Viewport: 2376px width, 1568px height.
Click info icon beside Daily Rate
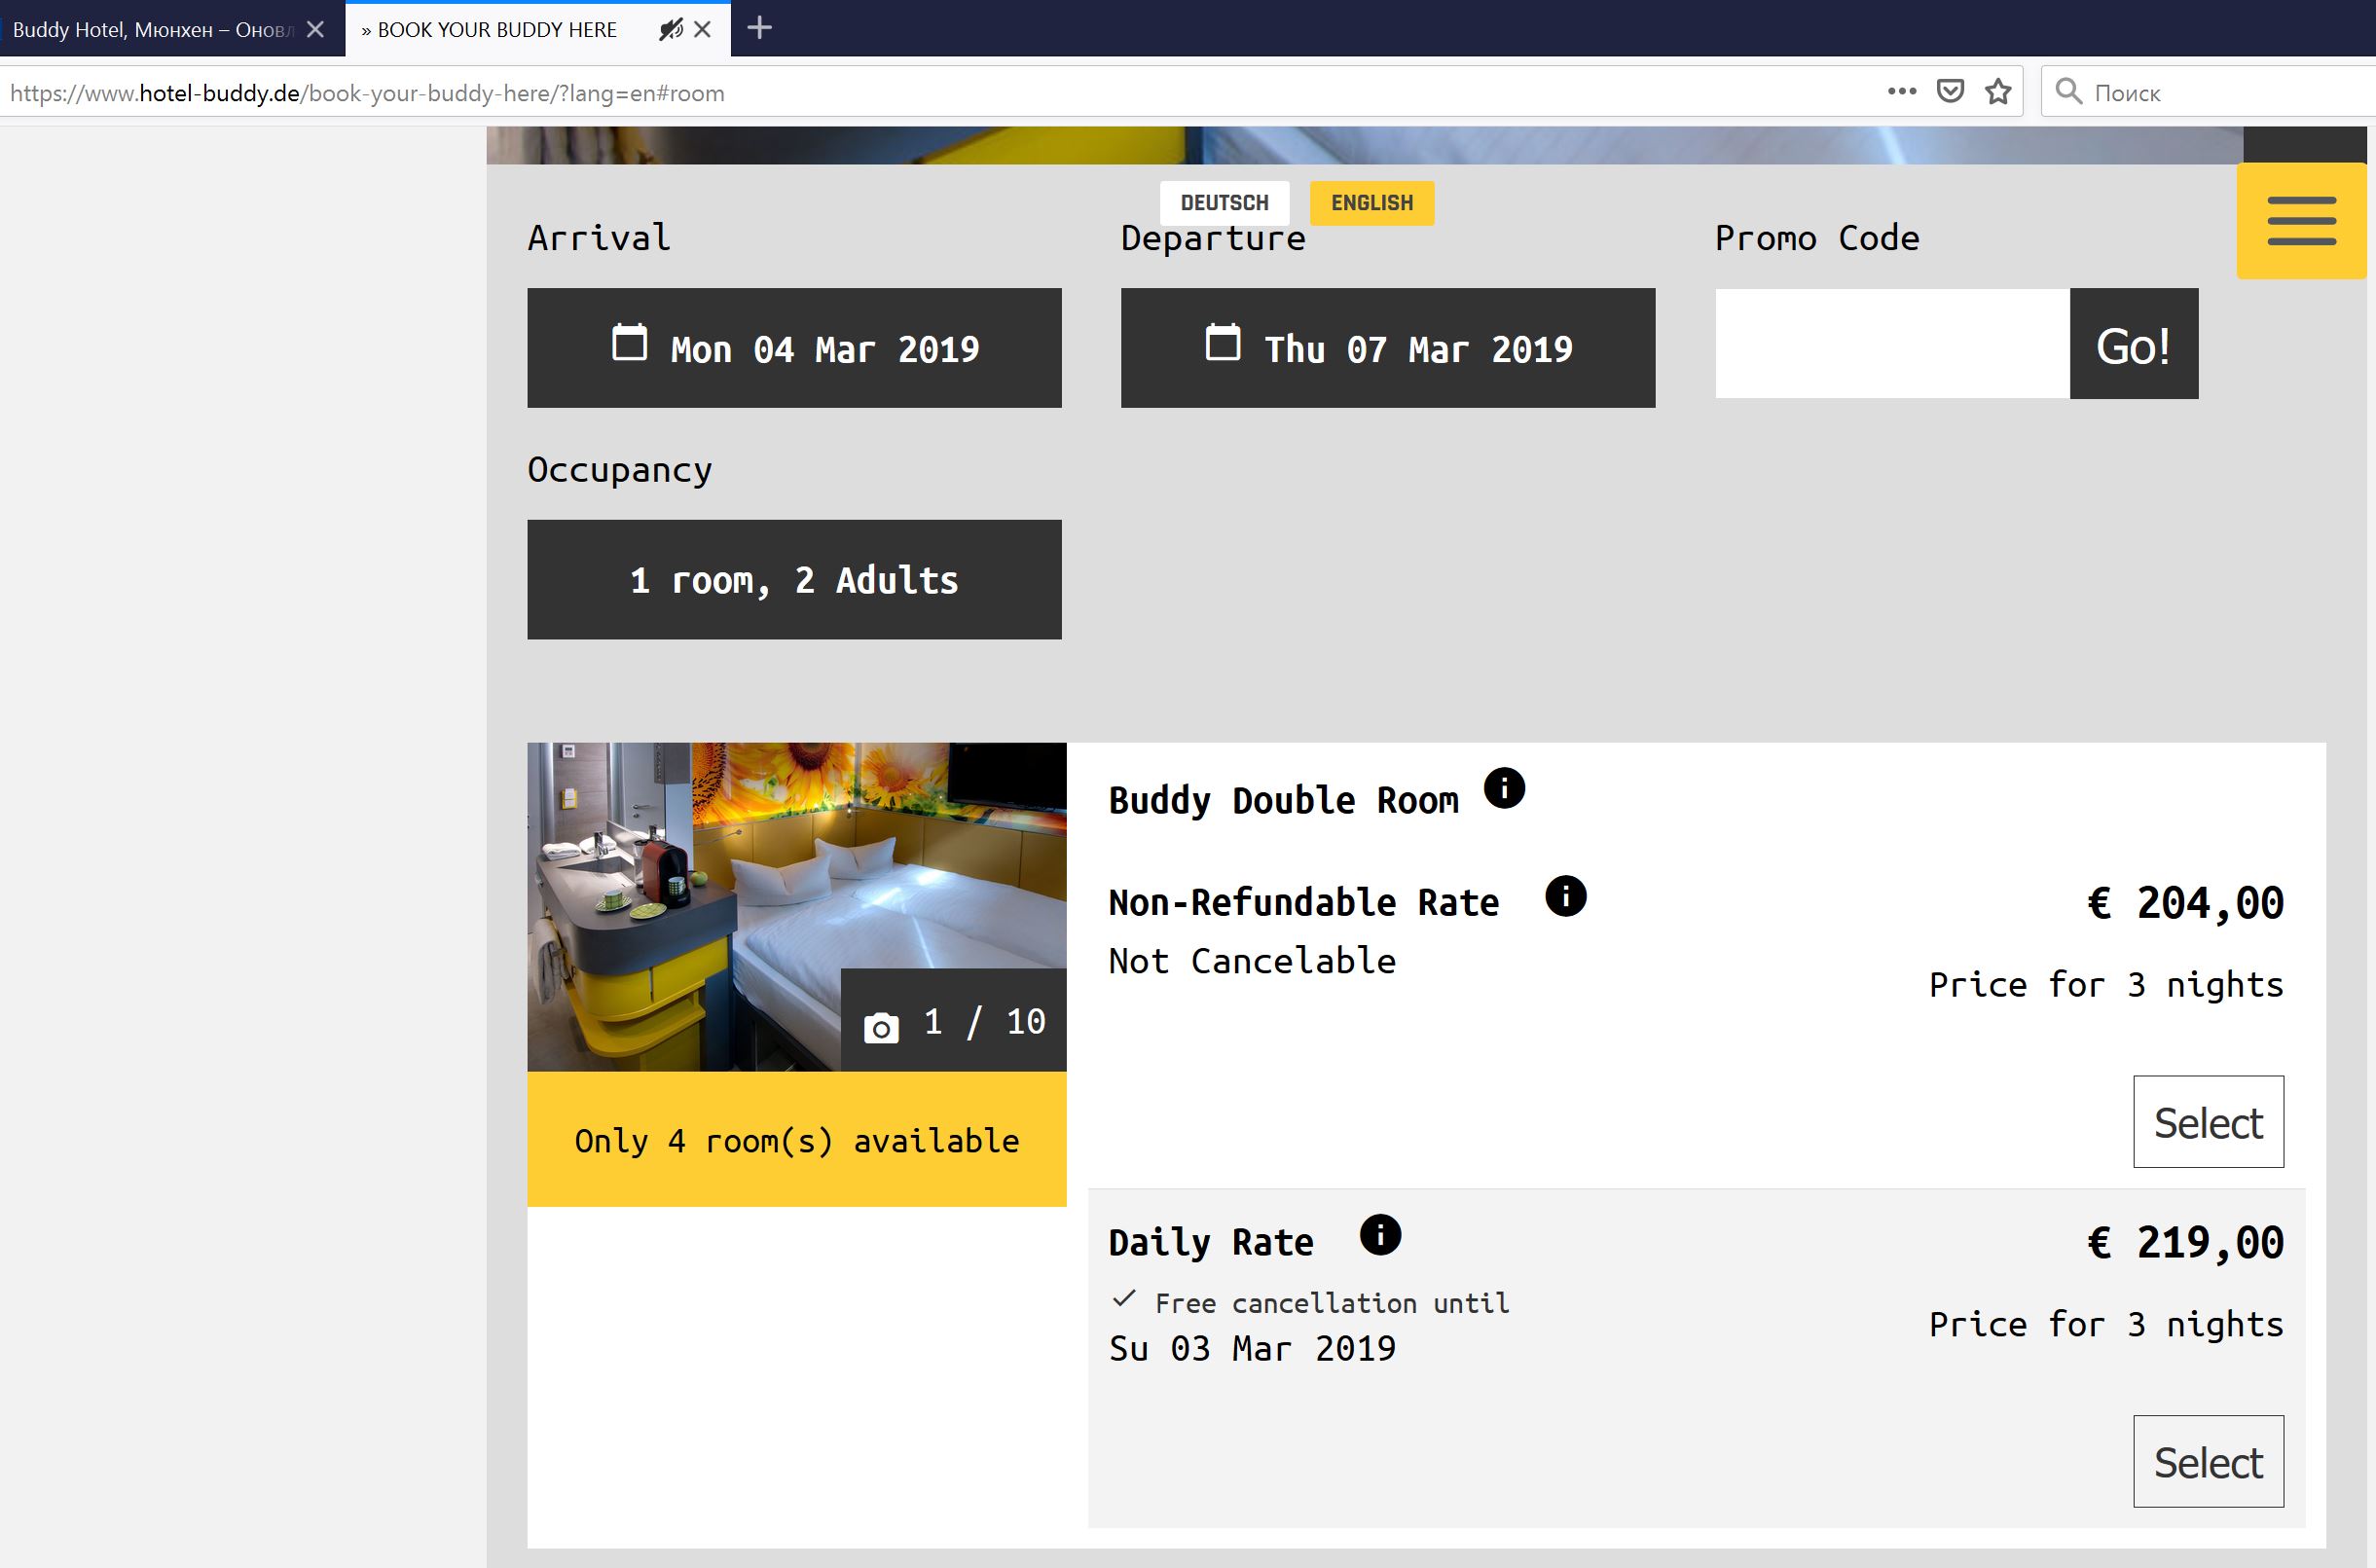coord(1380,1235)
